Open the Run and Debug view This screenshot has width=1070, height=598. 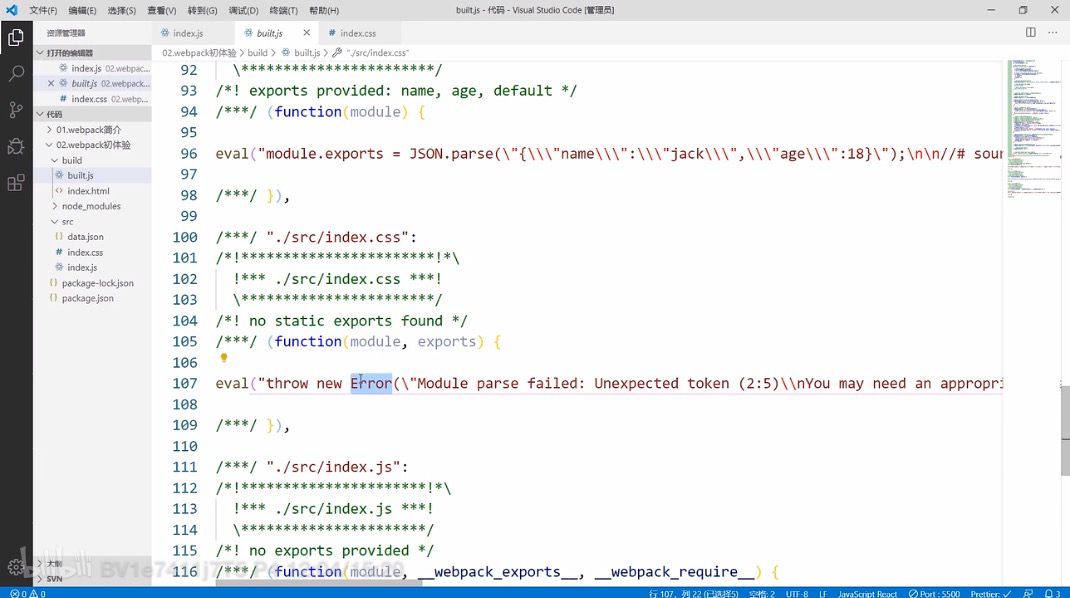pyautogui.click(x=16, y=145)
